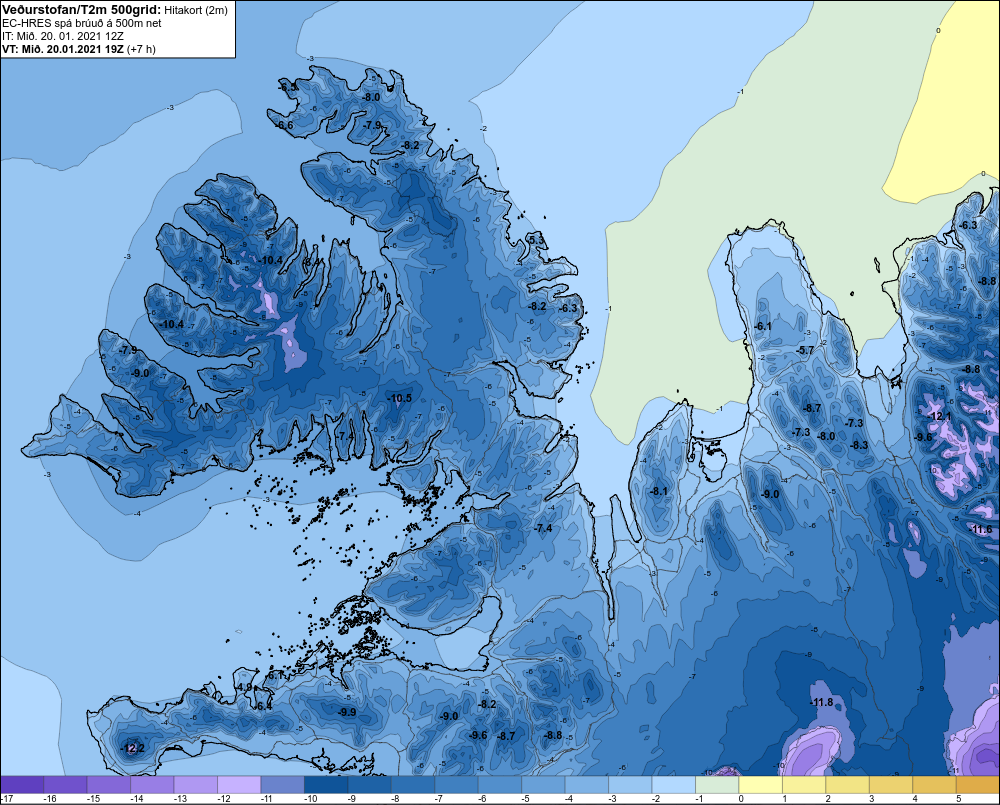
Task: Click the 3 label on the legend scale
Action: [x=872, y=799]
